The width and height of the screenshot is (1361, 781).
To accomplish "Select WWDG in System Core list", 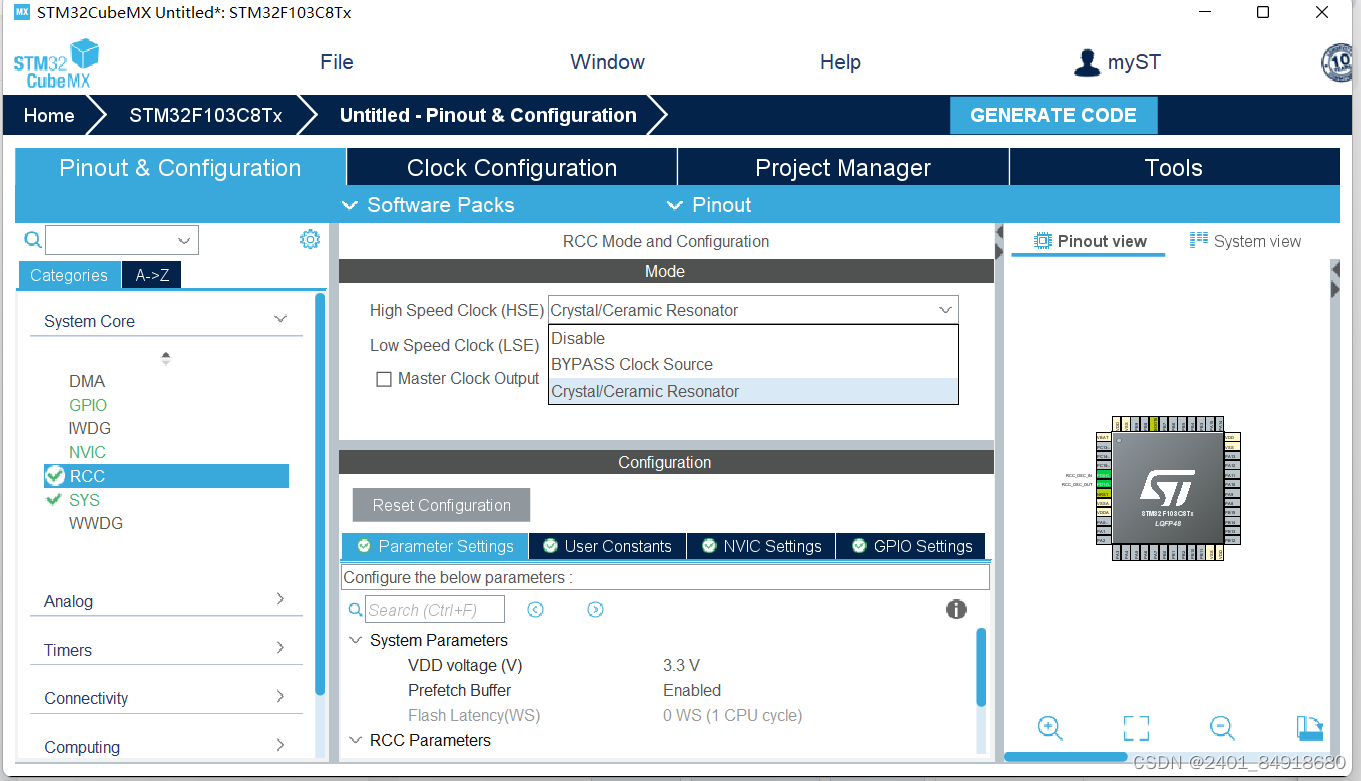I will click(x=96, y=523).
